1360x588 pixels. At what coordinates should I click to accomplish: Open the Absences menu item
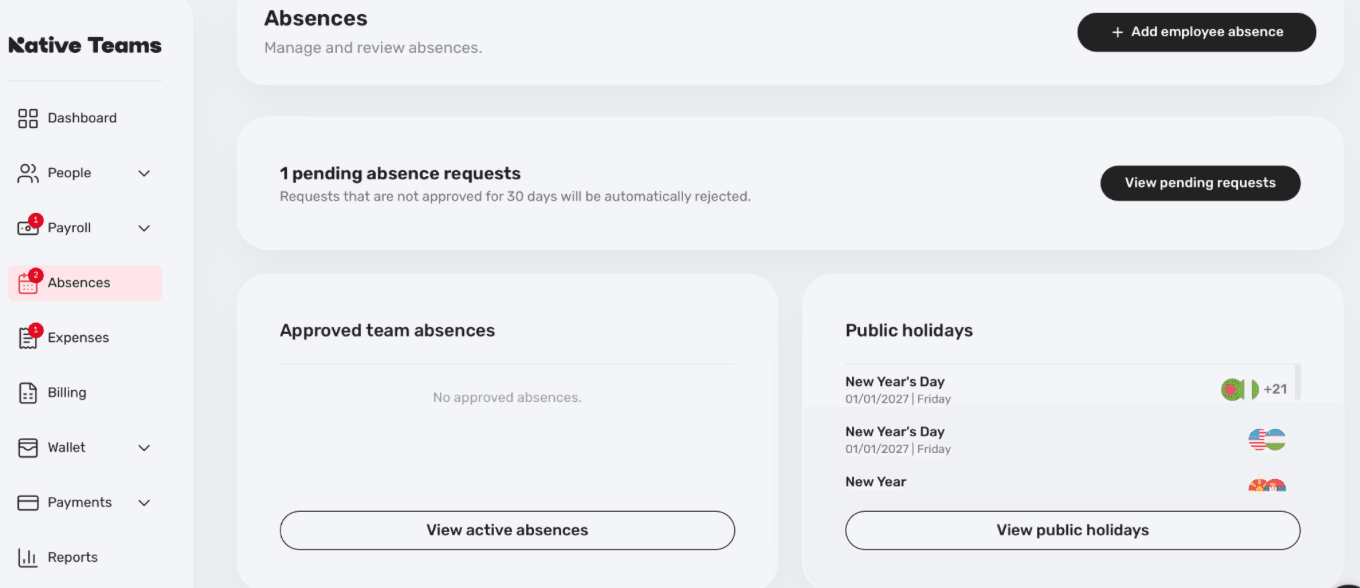click(x=85, y=283)
